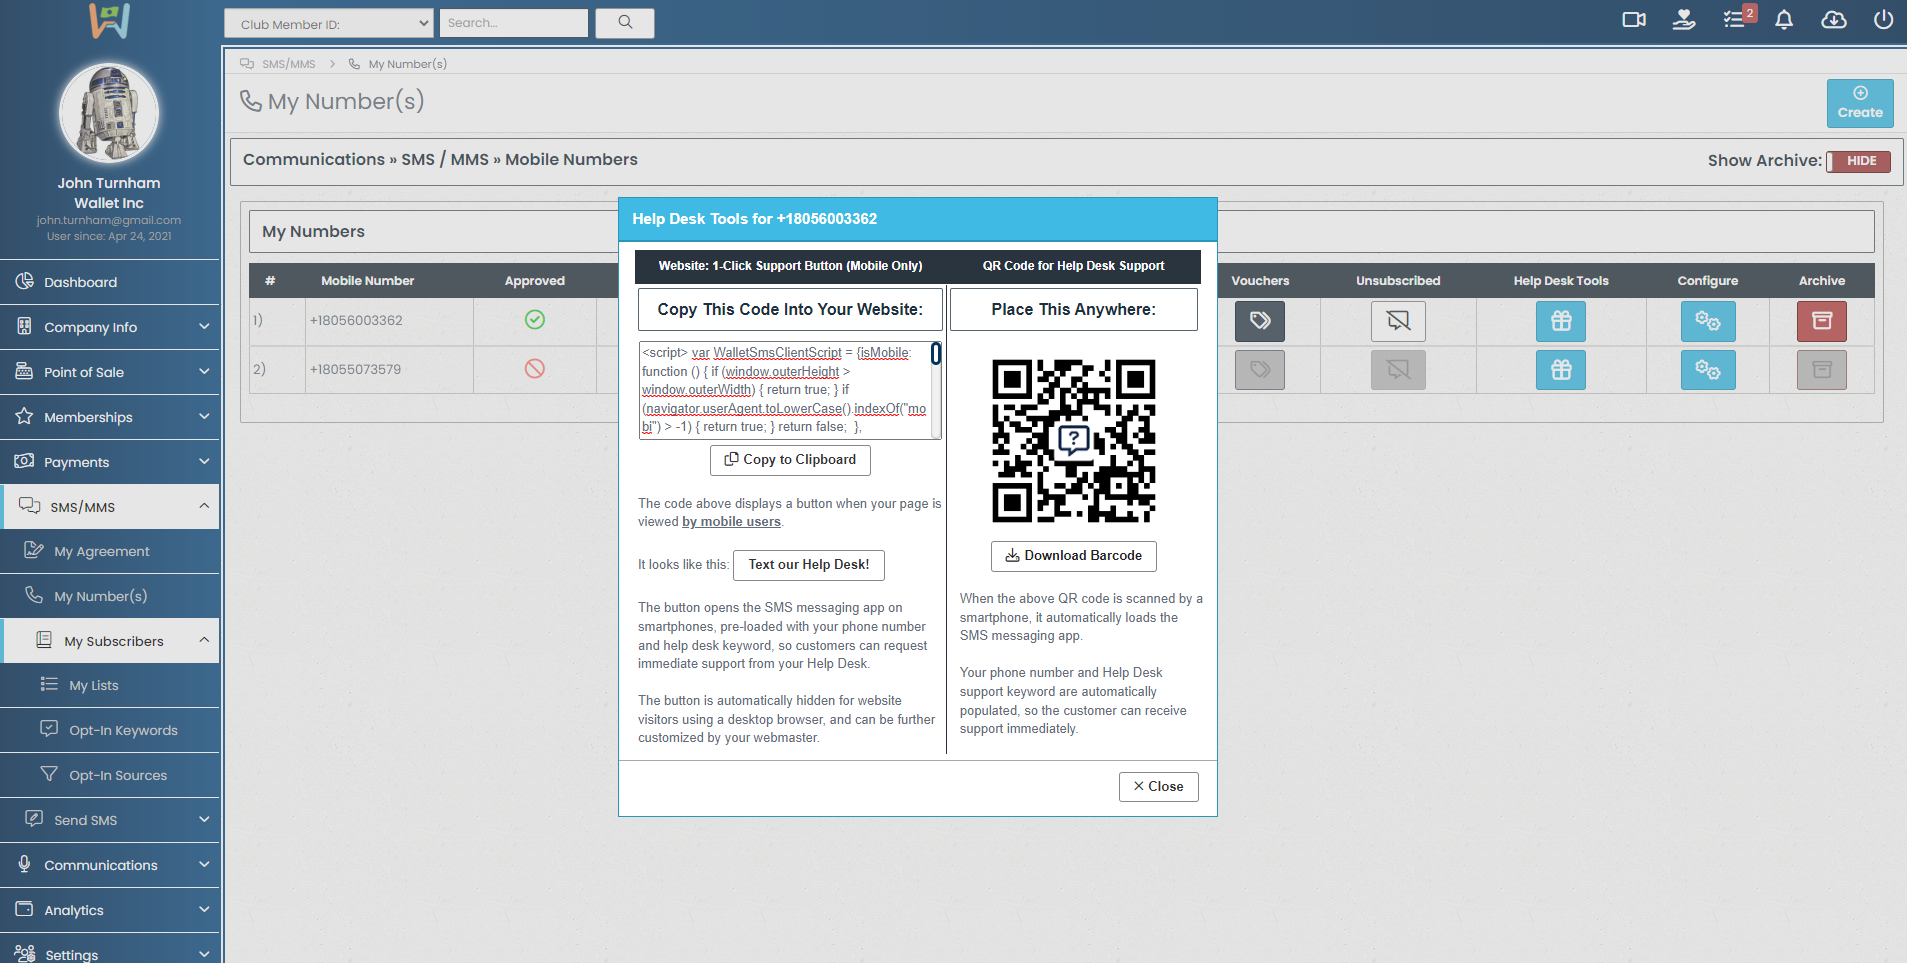
Task: Open the notifications bell
Action: 1784,20
